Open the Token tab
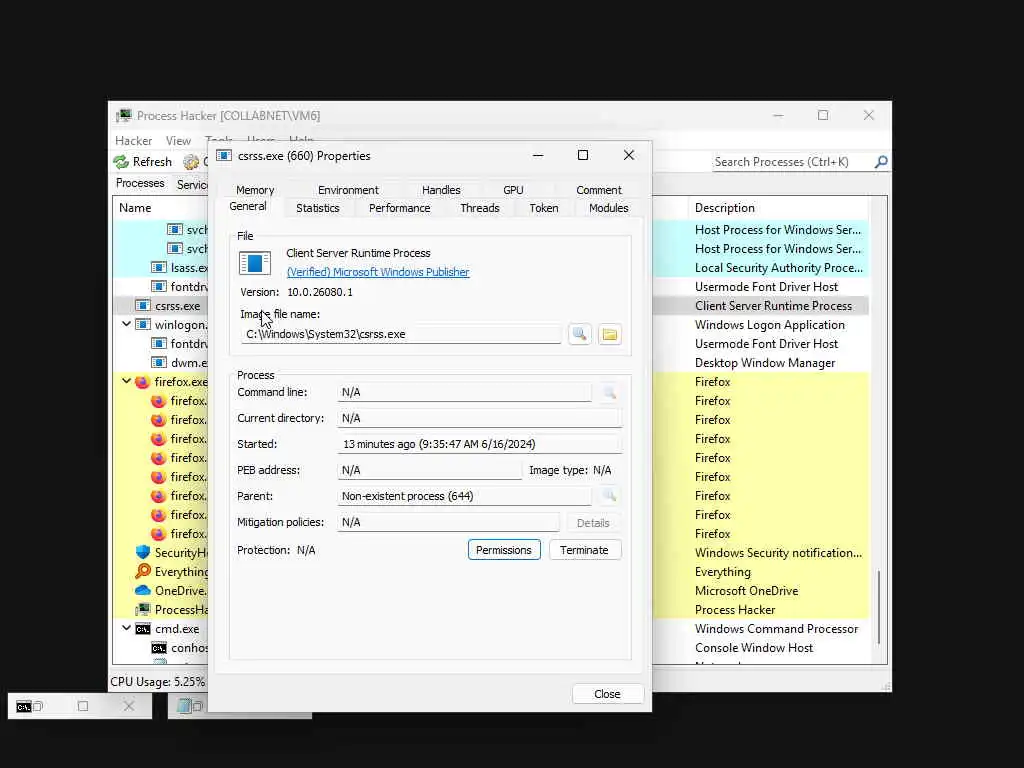 pos(543,208)
